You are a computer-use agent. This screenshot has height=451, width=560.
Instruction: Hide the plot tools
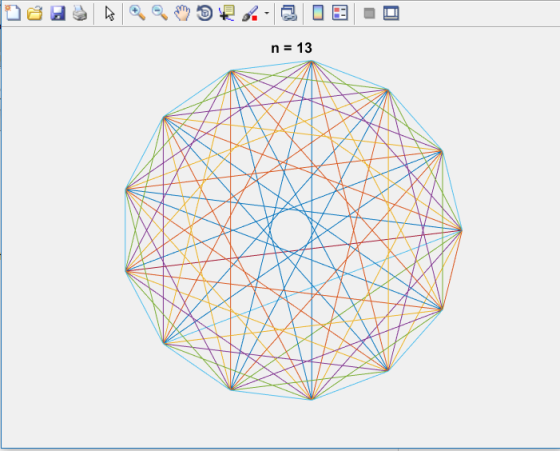369,14
